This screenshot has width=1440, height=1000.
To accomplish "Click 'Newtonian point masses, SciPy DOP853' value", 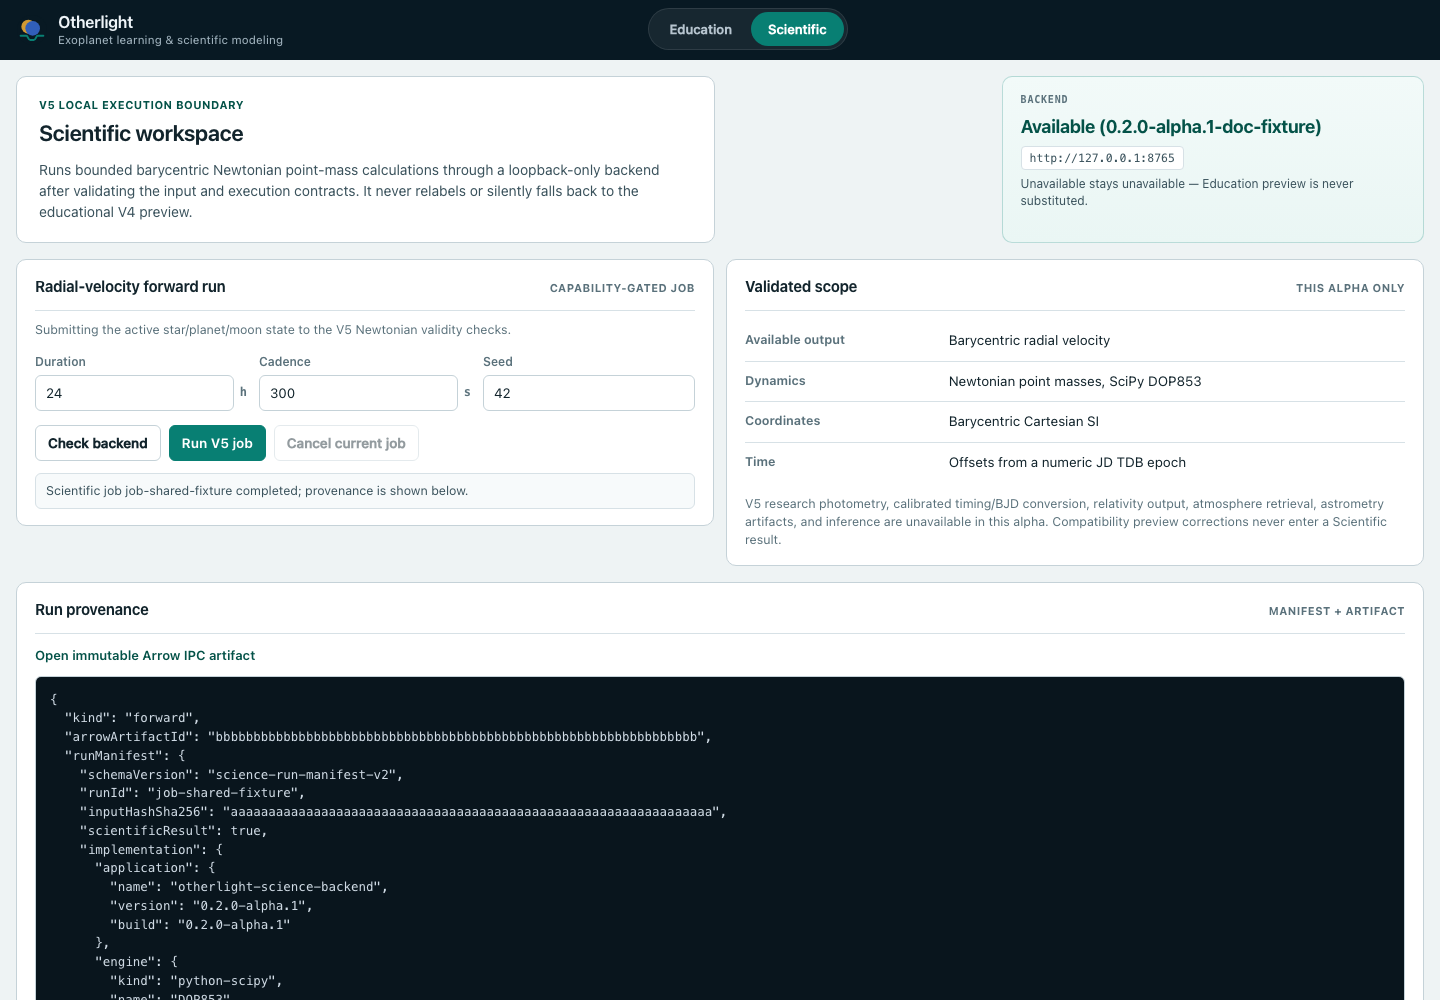I will click(1075, 381).
